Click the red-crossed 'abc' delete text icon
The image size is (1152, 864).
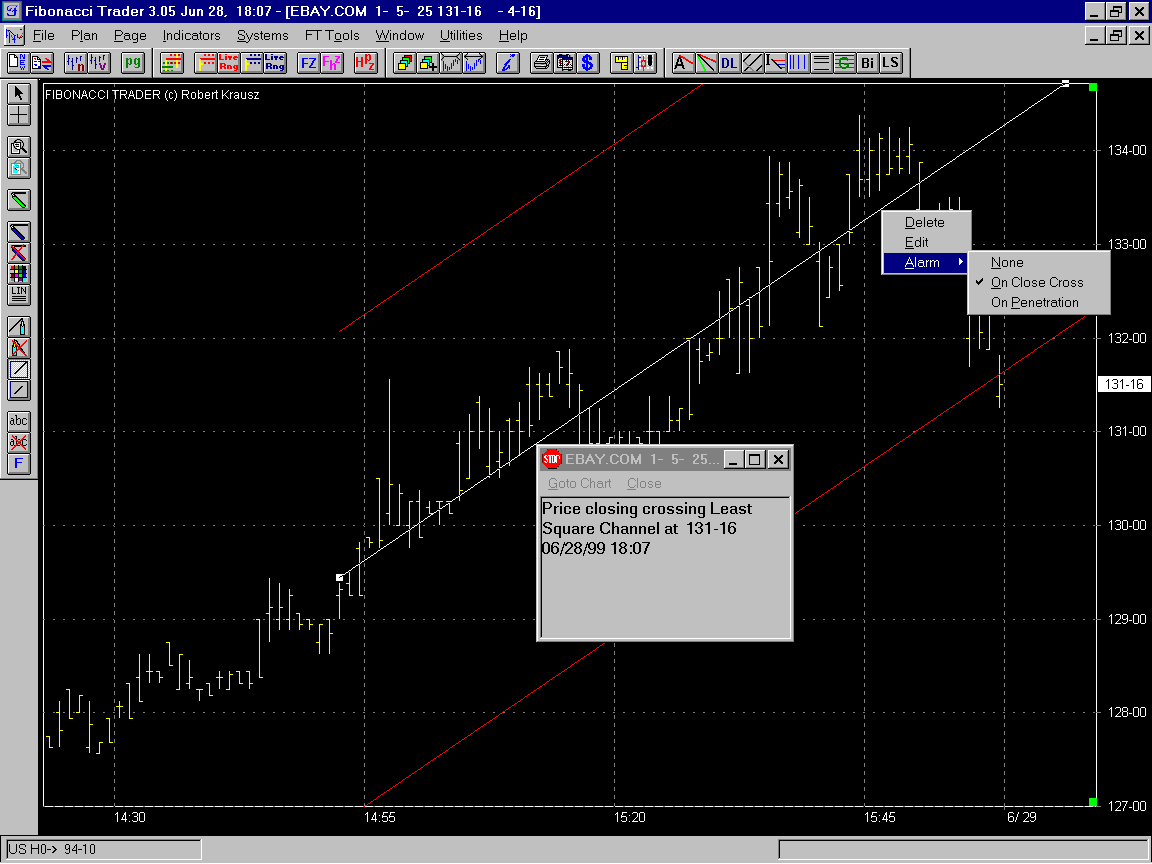tap(18, 442)
